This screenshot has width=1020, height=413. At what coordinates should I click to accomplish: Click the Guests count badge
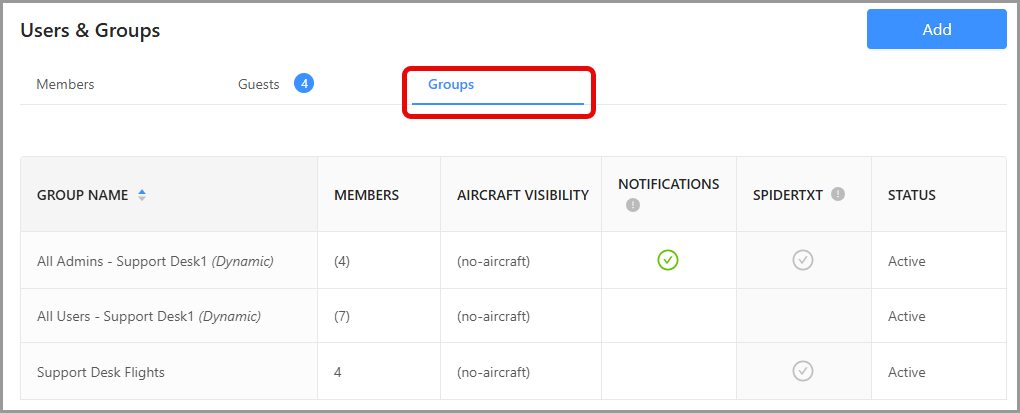pos(304,84)
